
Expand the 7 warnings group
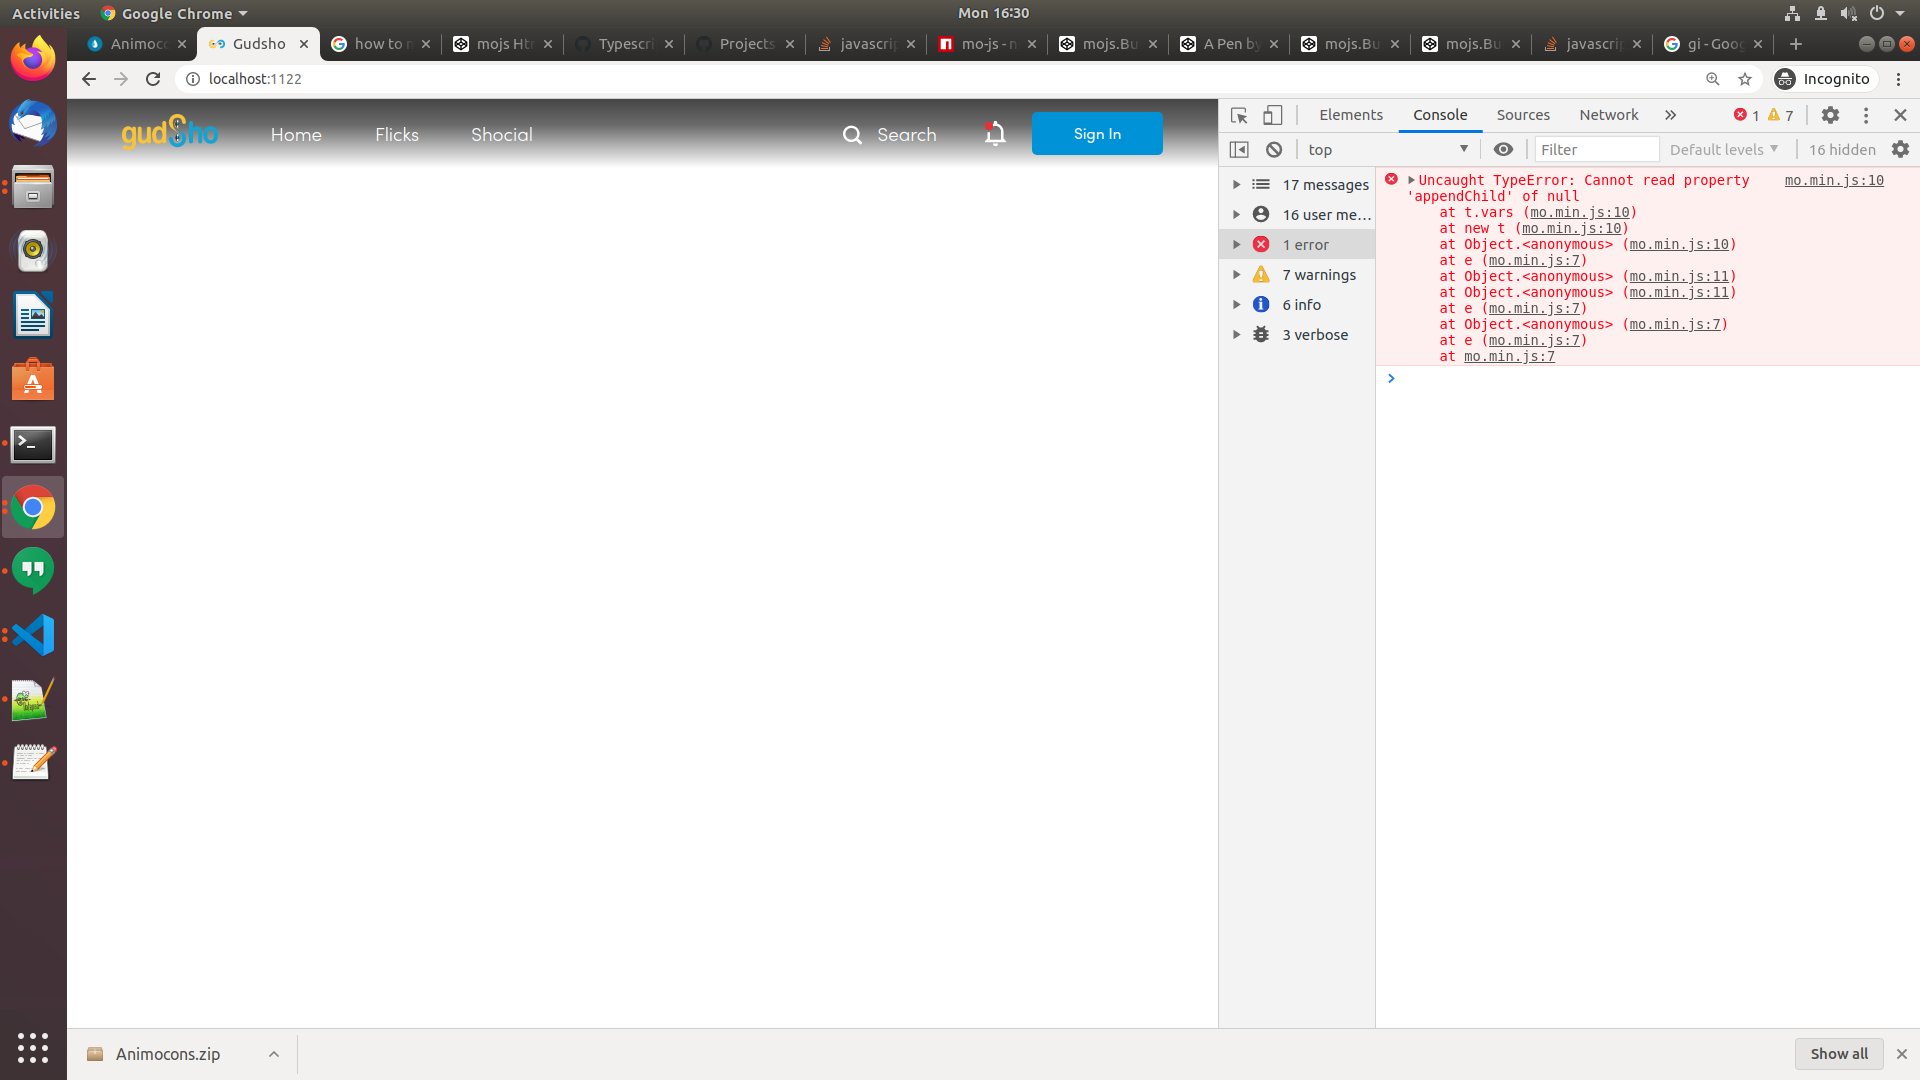pos(1237,274)
